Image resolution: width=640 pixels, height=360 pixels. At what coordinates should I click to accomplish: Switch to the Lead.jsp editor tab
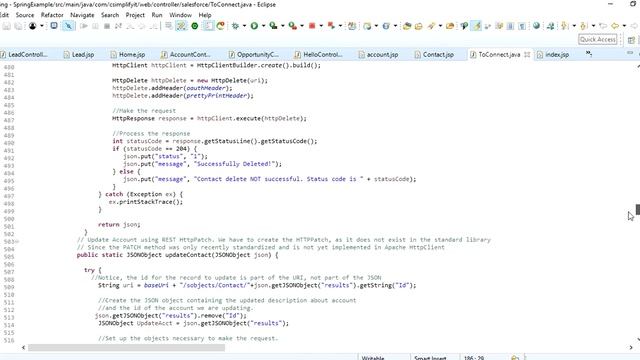tap(79, 54)
